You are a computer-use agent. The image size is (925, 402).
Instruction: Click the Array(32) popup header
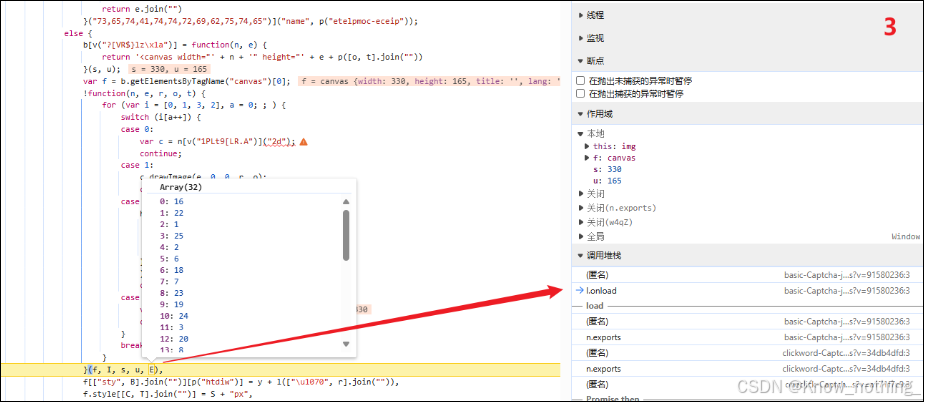[x=180, y=188]
